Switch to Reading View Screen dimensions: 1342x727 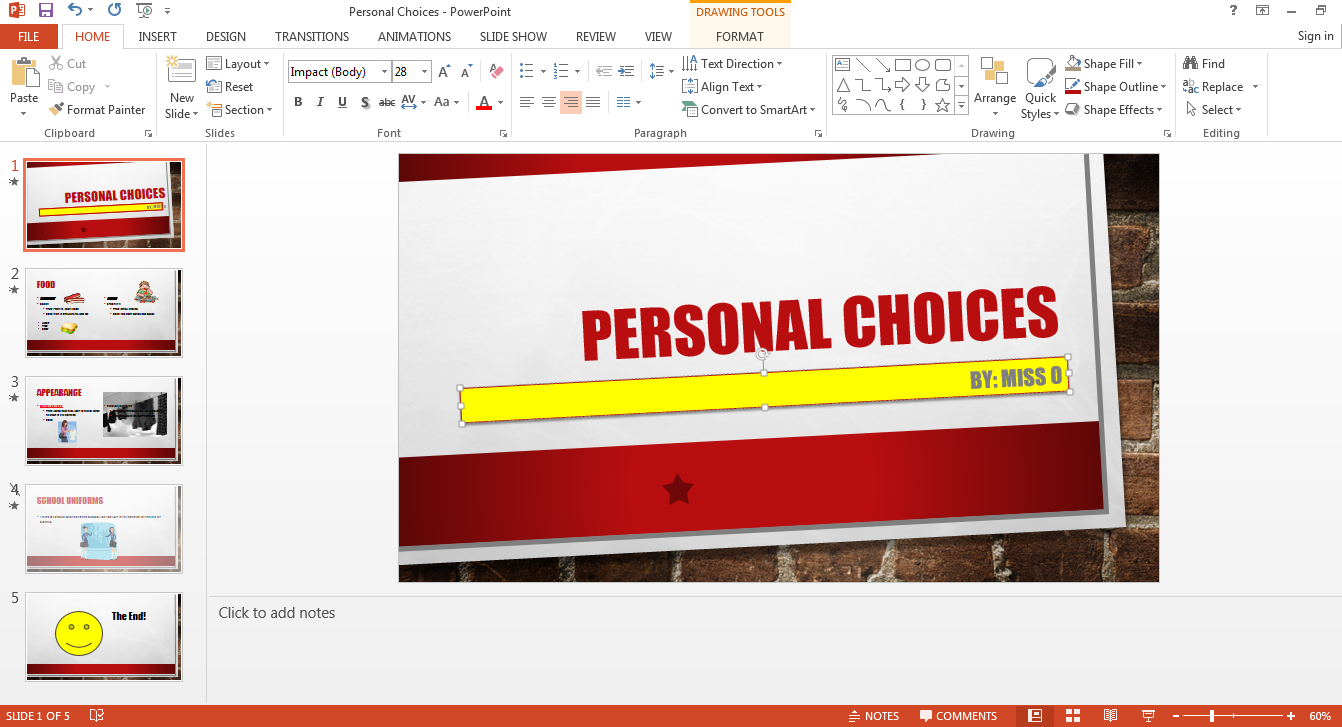point(1110,716)
